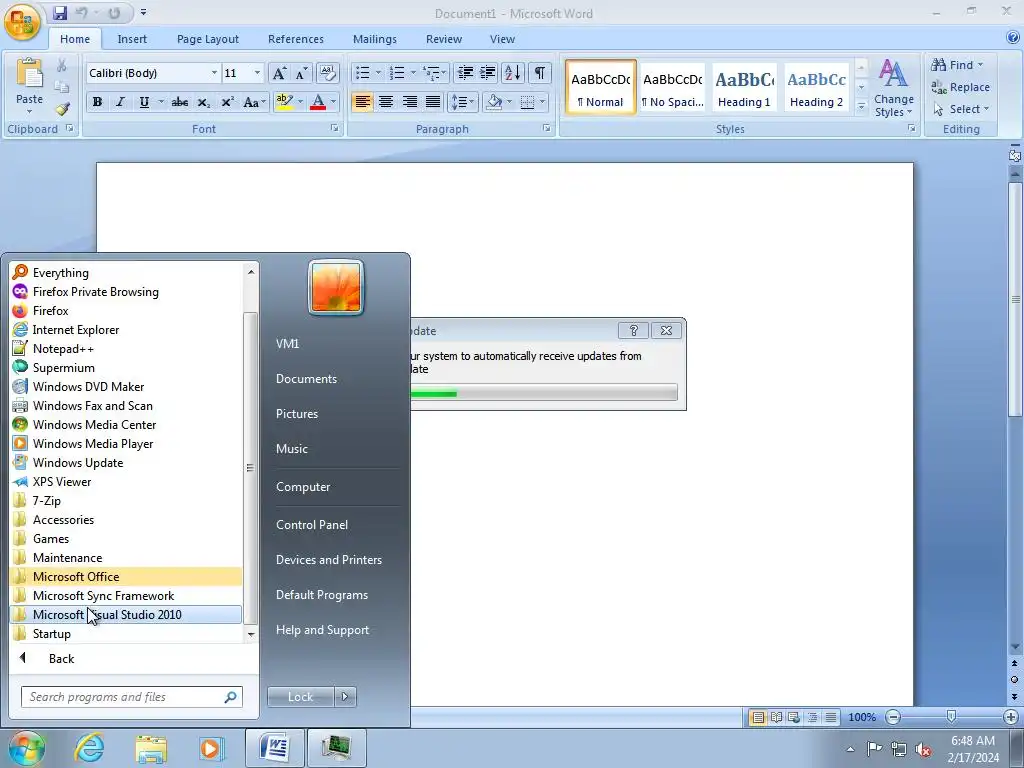
Task: Grow the font size
Action: [279, 73]
